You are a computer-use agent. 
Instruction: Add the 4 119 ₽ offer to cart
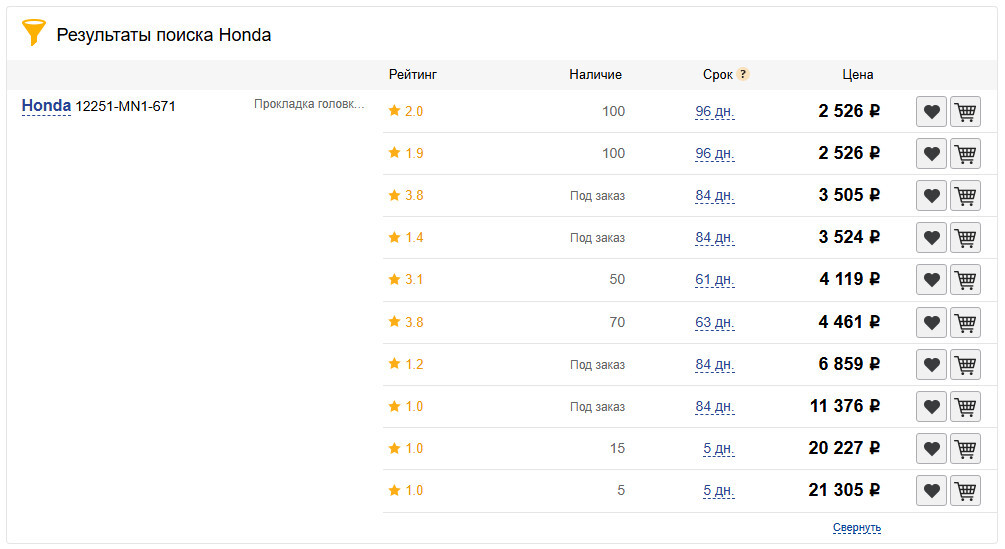(x=965, y=280)
